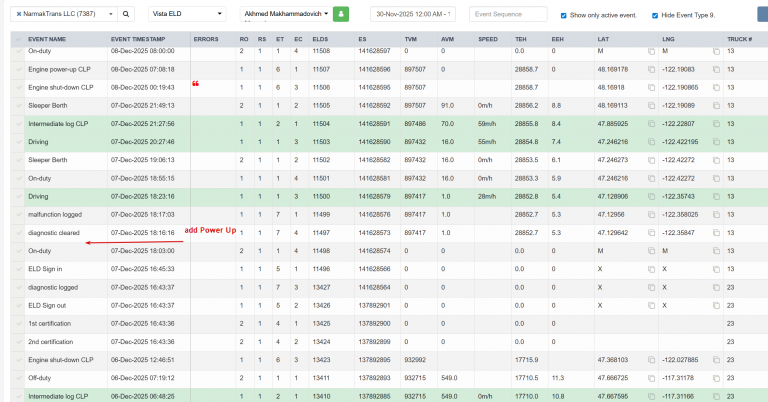768x402 pixels.
Task: Tick the row checkmark for 1st certification
Action: pyautogui.click(x=19, y=324)
